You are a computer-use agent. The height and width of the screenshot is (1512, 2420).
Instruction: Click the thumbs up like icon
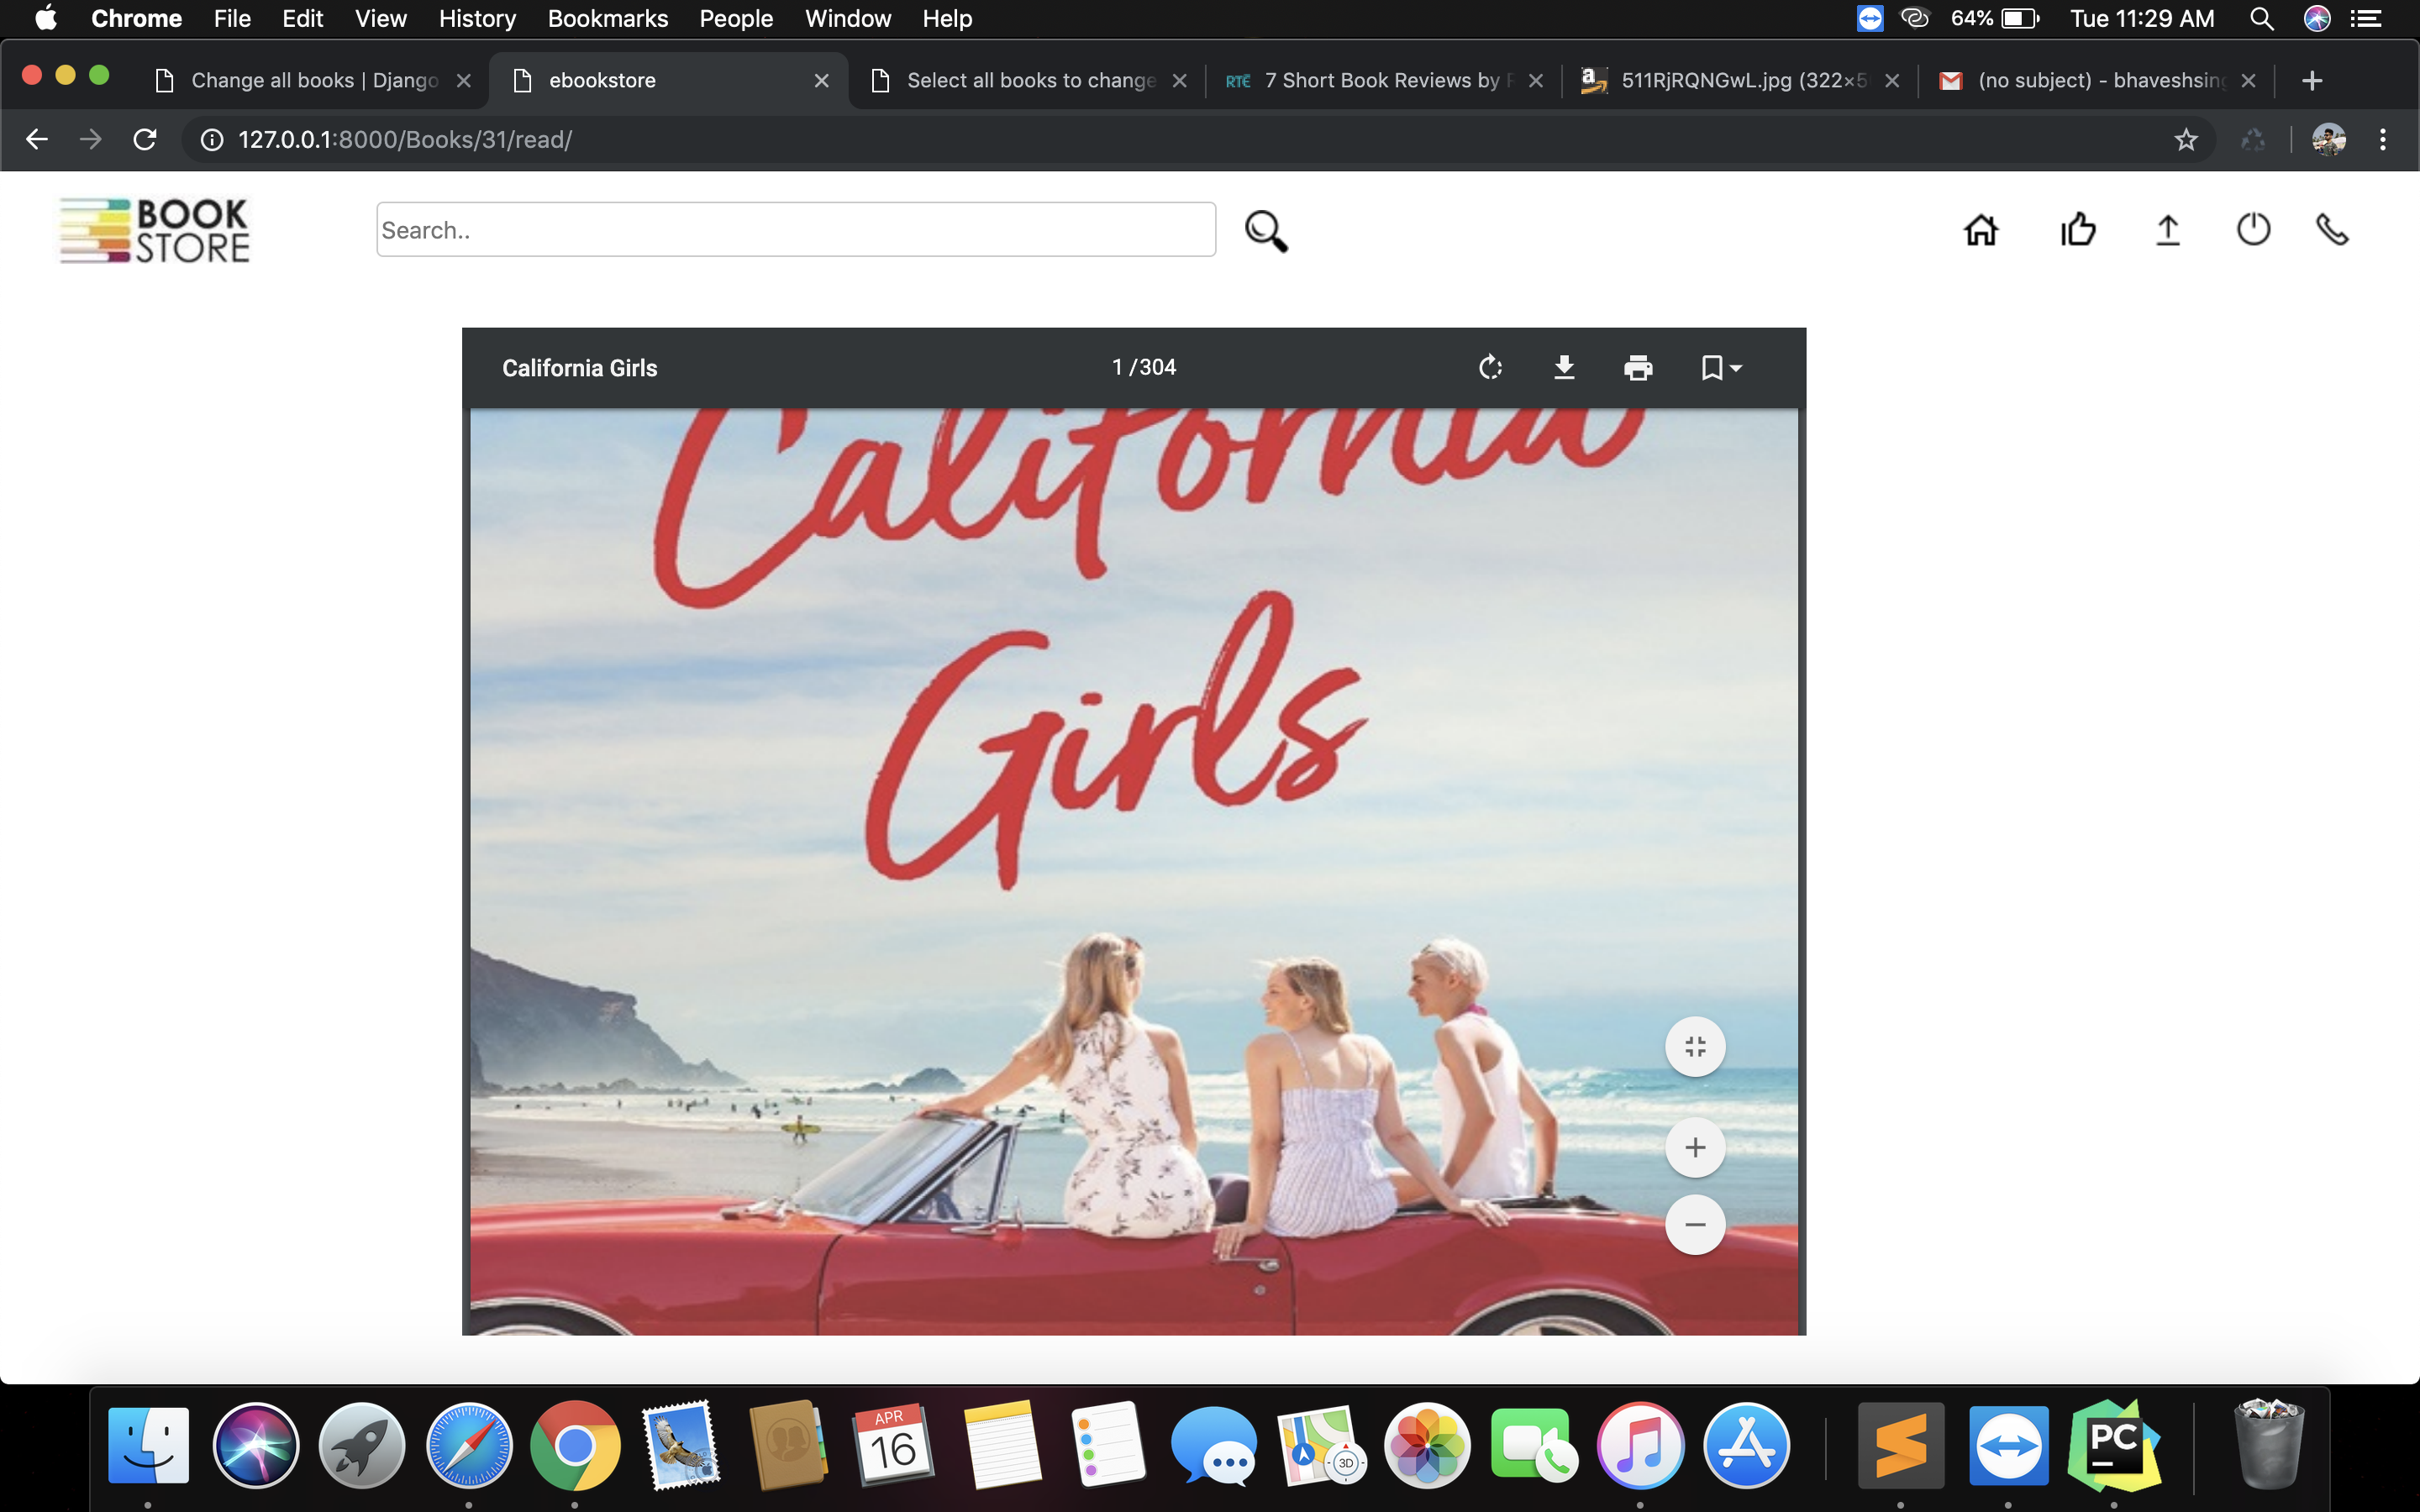(x=2078, y=230)
